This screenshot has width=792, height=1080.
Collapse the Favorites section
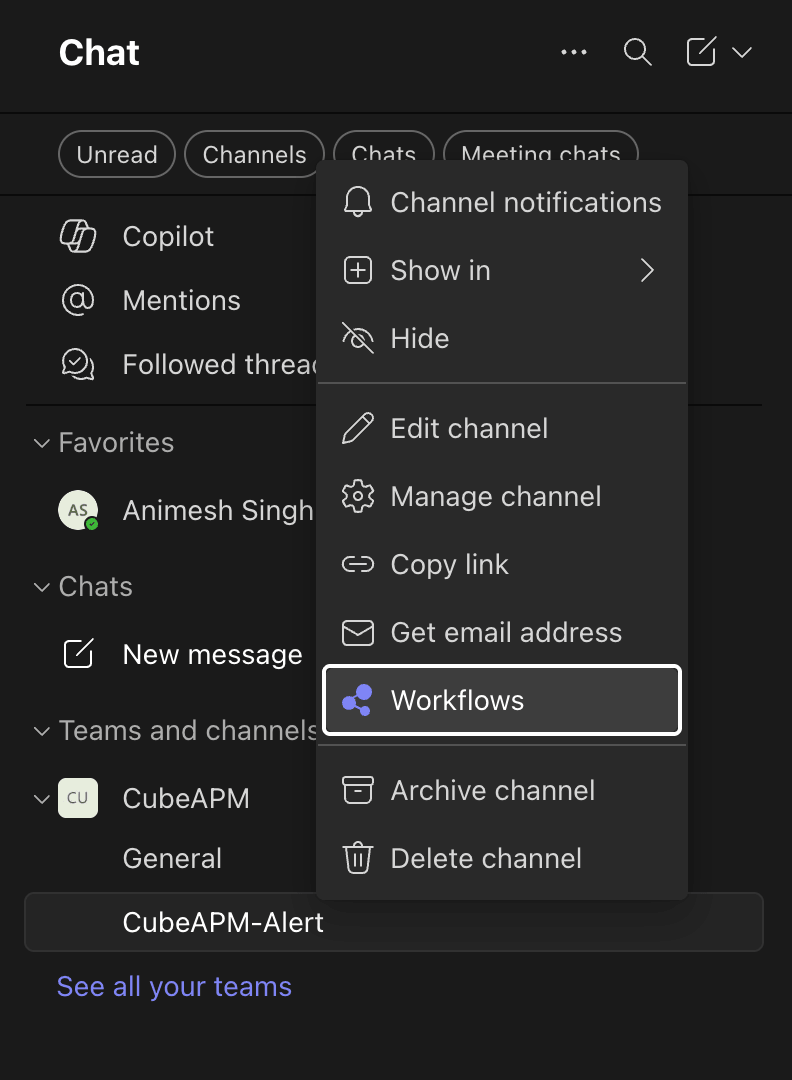[x=41, y=442]
